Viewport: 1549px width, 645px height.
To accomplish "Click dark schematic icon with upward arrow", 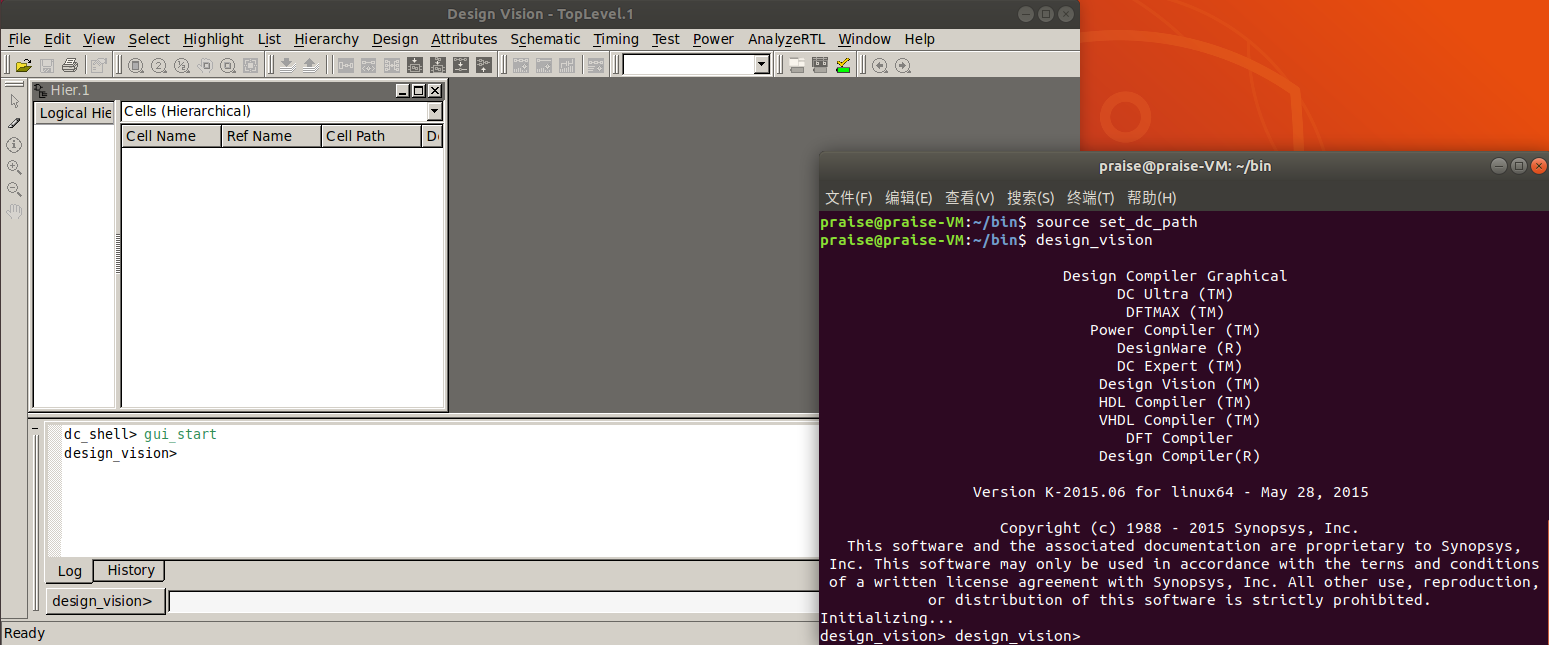I will click(484, 65).
